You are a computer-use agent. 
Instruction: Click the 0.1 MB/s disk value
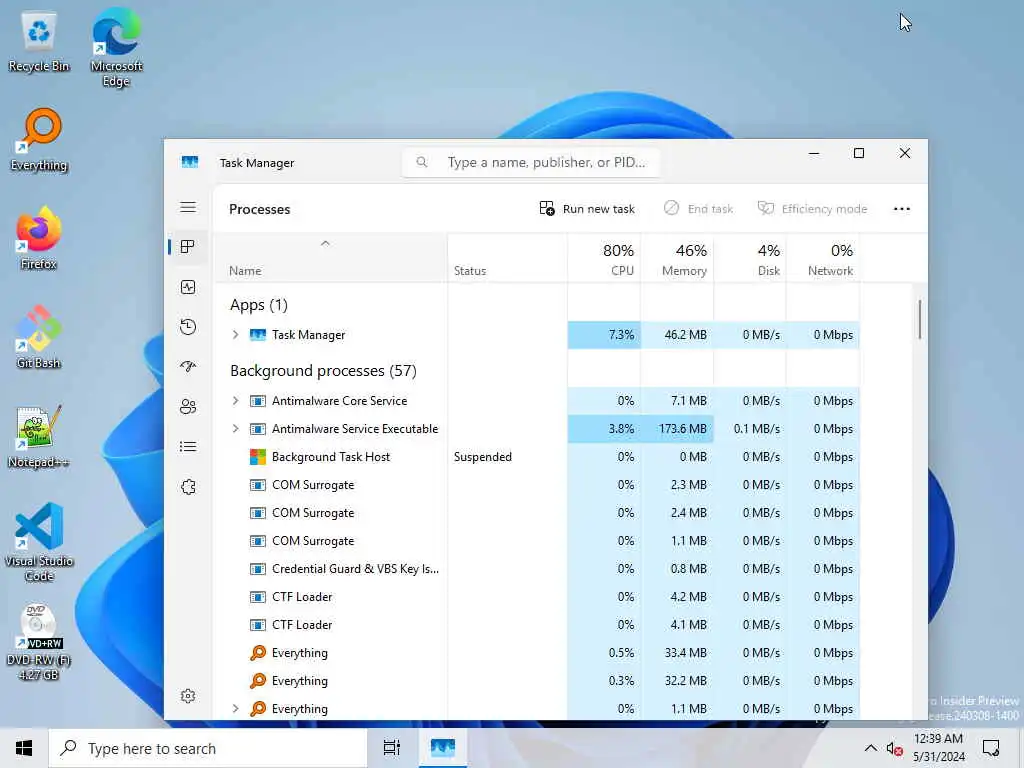[x=756, y=428]
